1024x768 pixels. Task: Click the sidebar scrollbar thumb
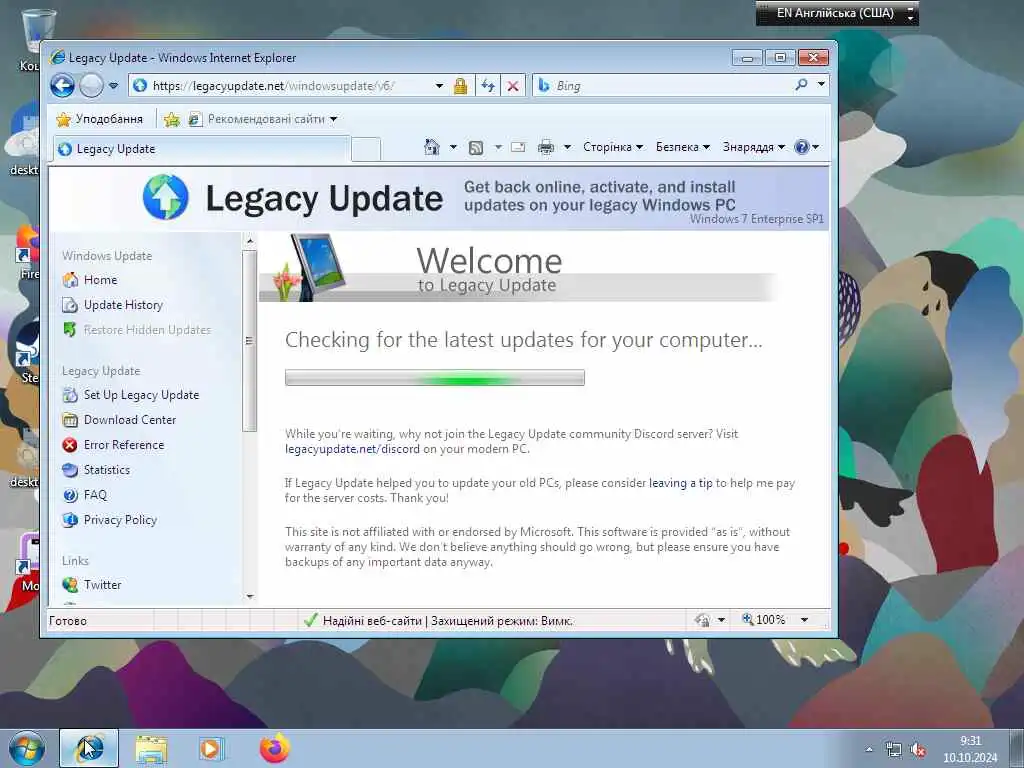249,340
